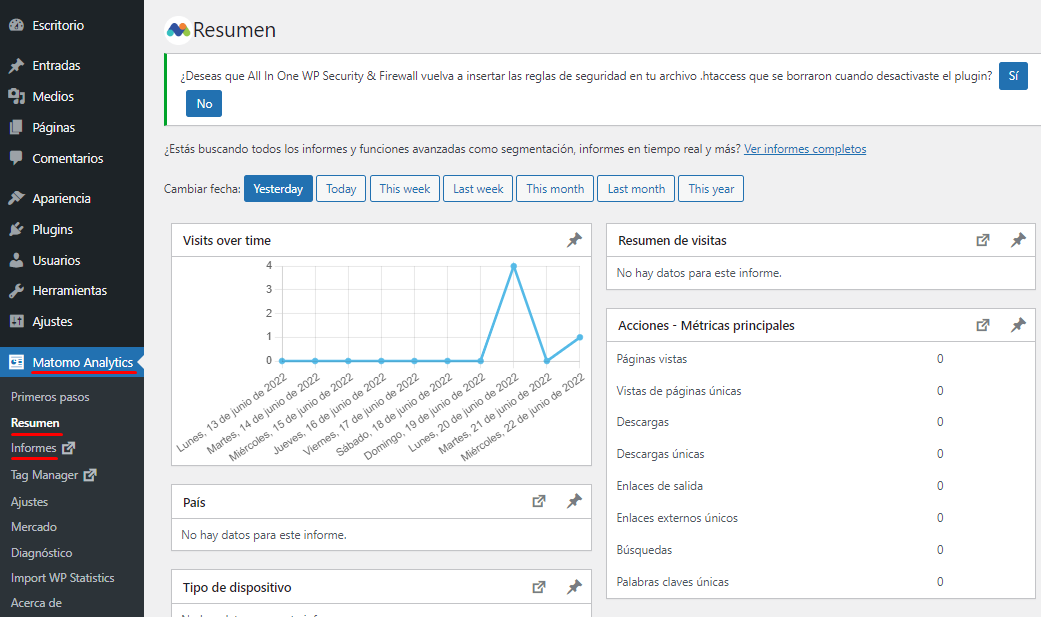Go to Mercado submenu item
This screenshot has width=1041, height=617.
pyautogui.click(x=34, y=527)
